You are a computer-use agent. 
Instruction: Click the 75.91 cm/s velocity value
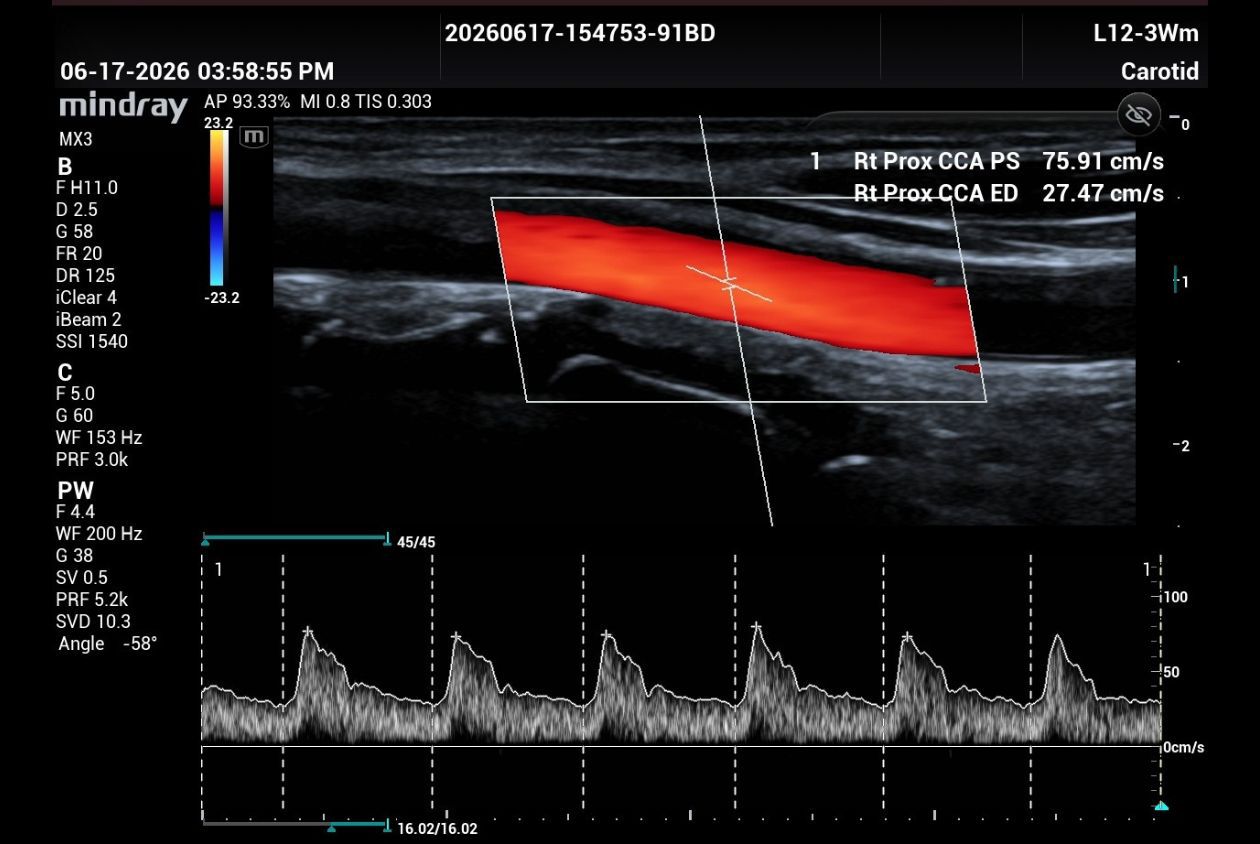coord(1103,161)
